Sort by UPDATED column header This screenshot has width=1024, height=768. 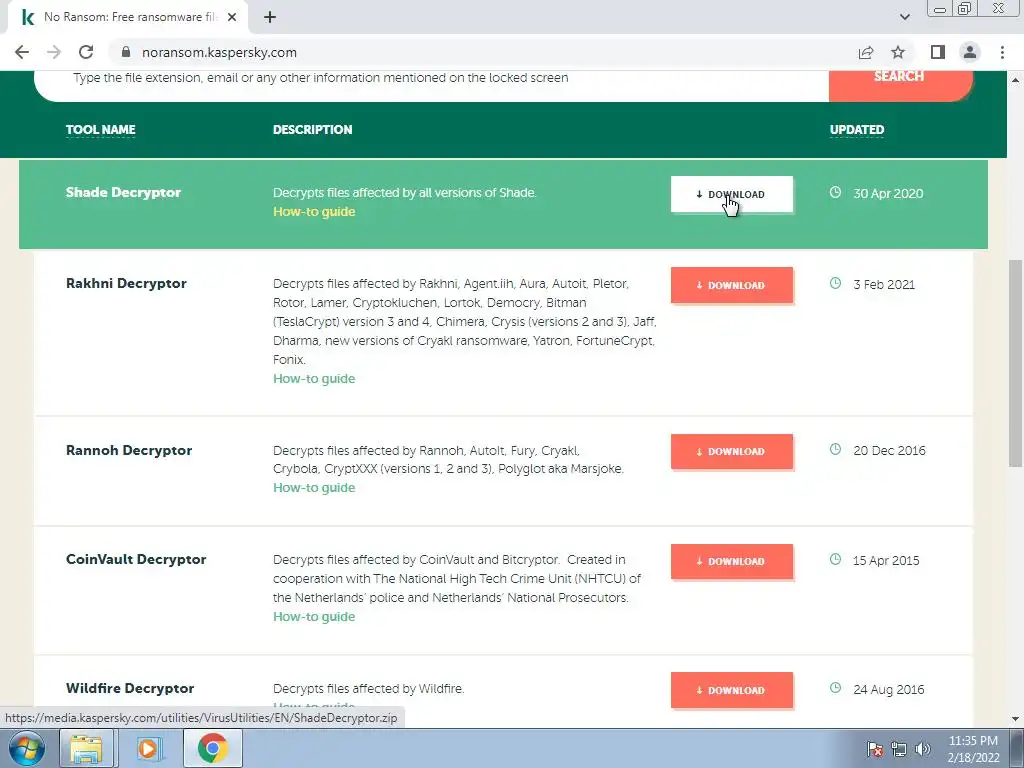pos(857,129)
